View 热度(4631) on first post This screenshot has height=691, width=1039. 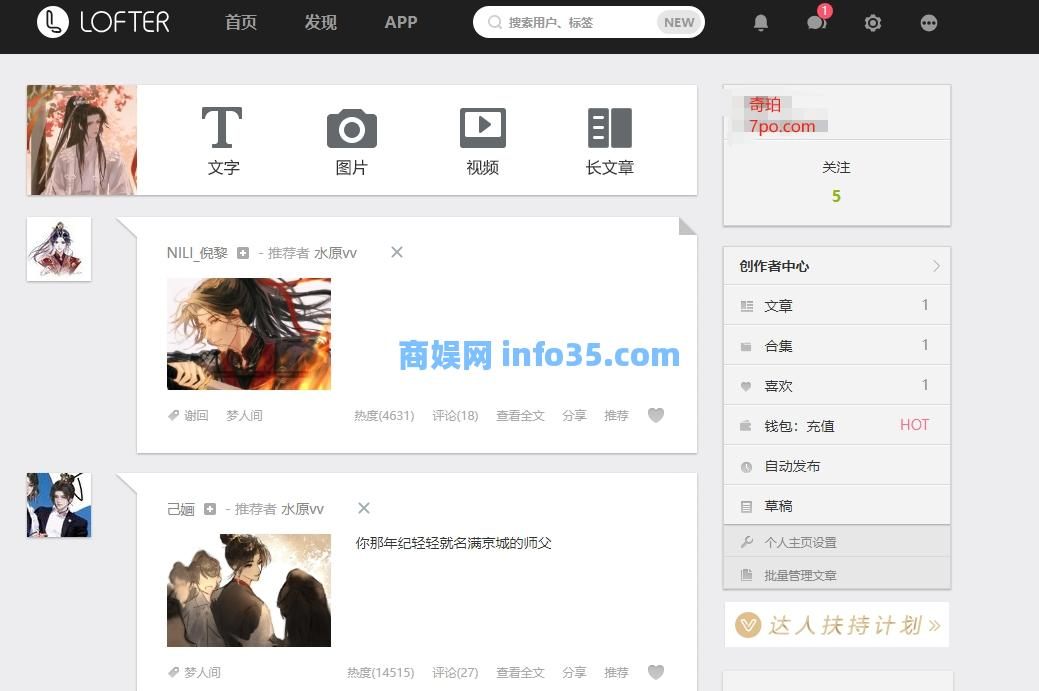point(384,415)
